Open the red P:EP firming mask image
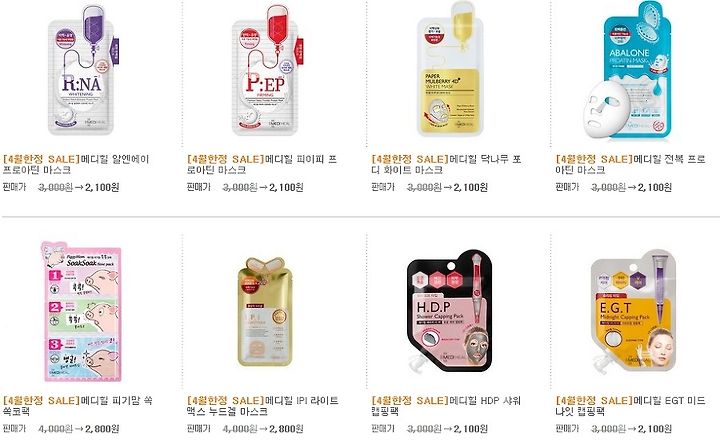This screenshot has width=720, height=448. point(266,70)
